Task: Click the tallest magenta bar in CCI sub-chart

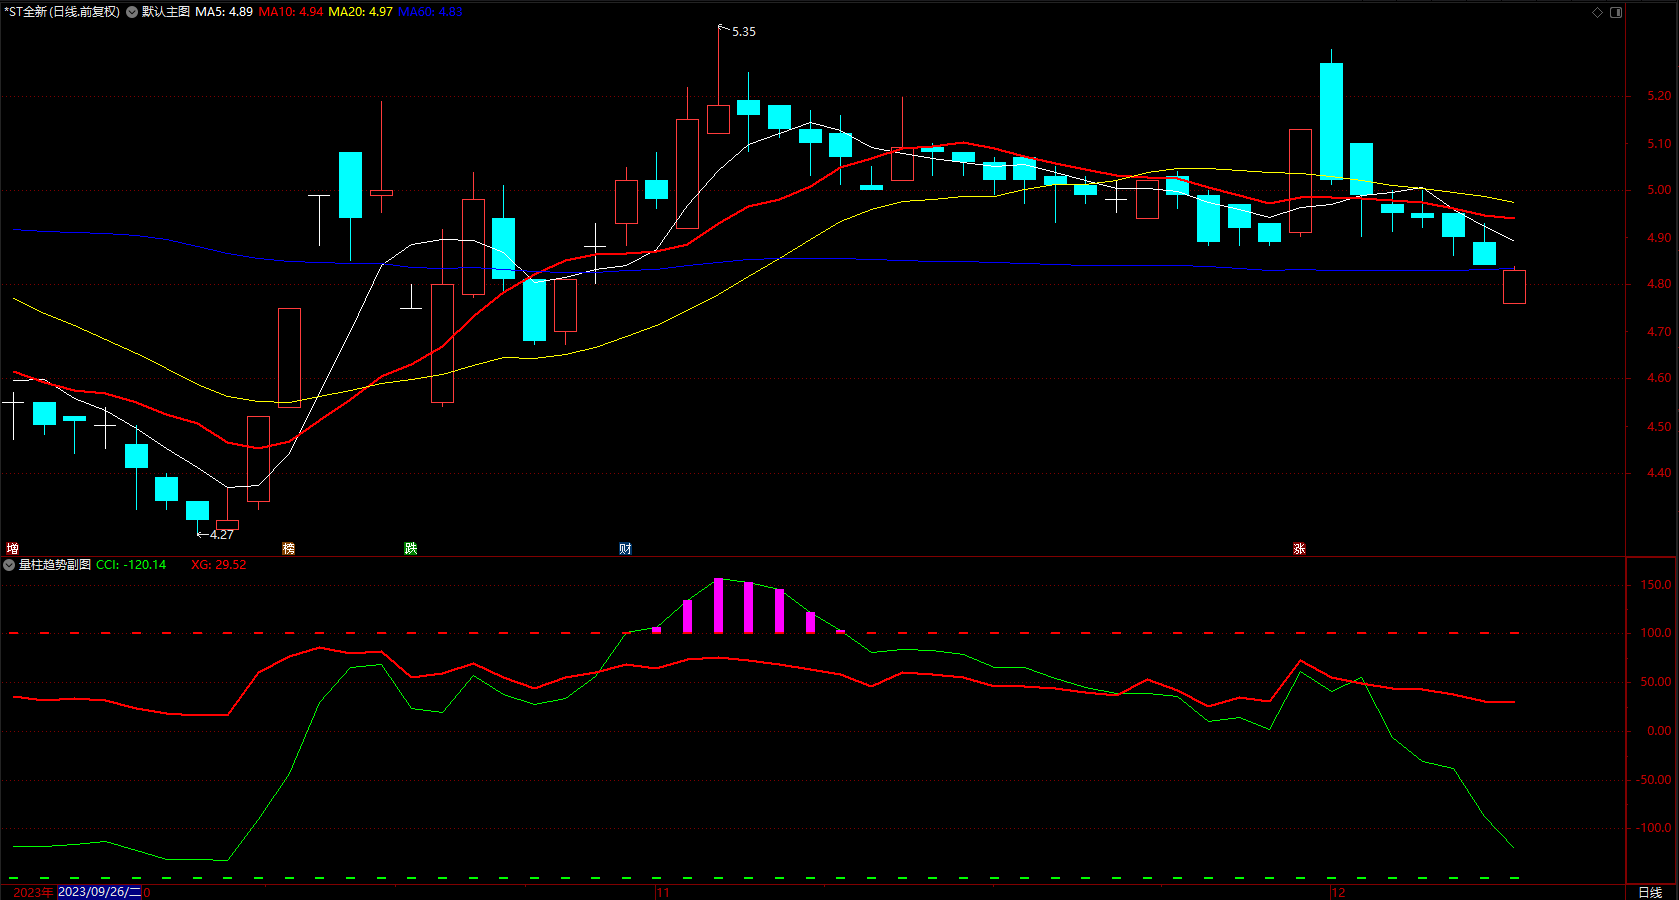Action: pyautogui.click(x=718, y=606)
